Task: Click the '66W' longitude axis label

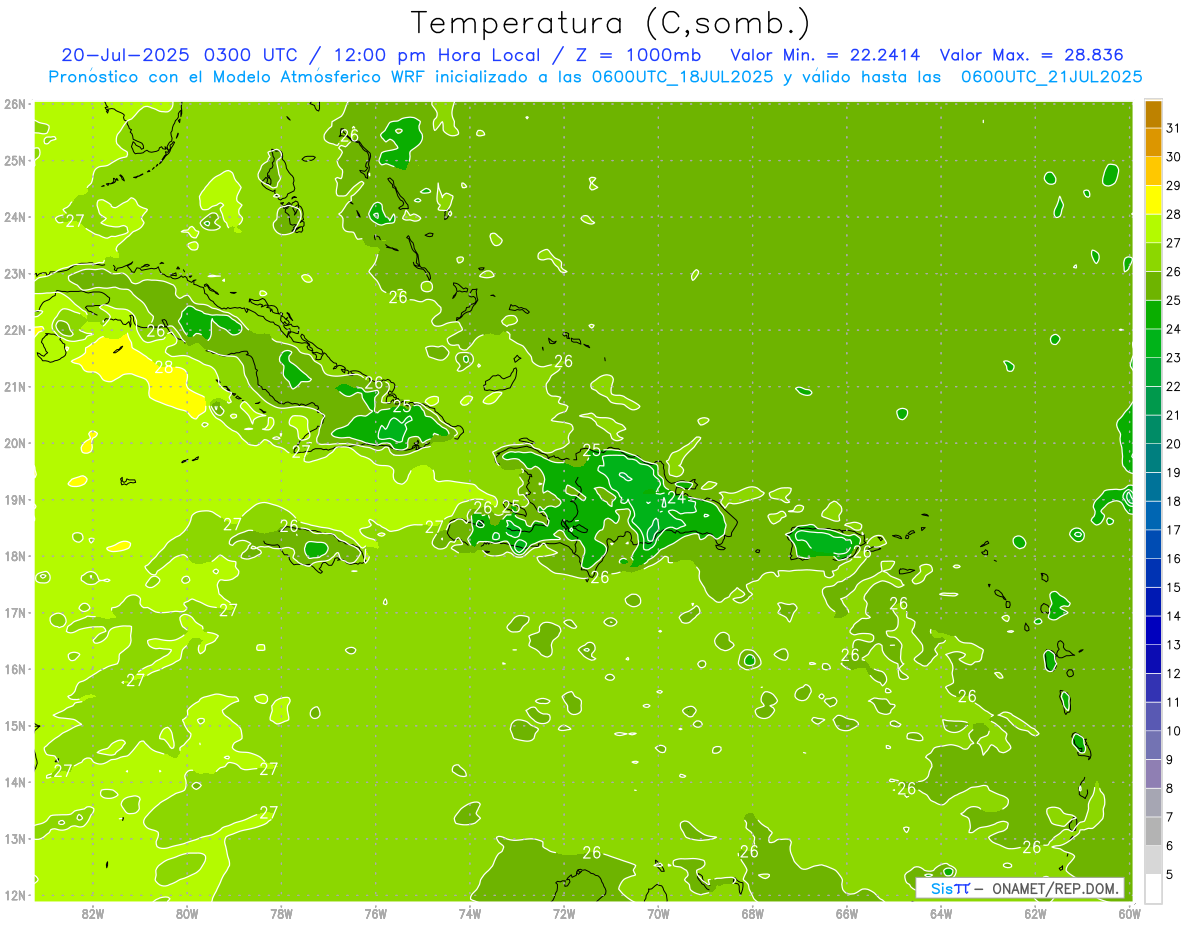Action: 847,913
